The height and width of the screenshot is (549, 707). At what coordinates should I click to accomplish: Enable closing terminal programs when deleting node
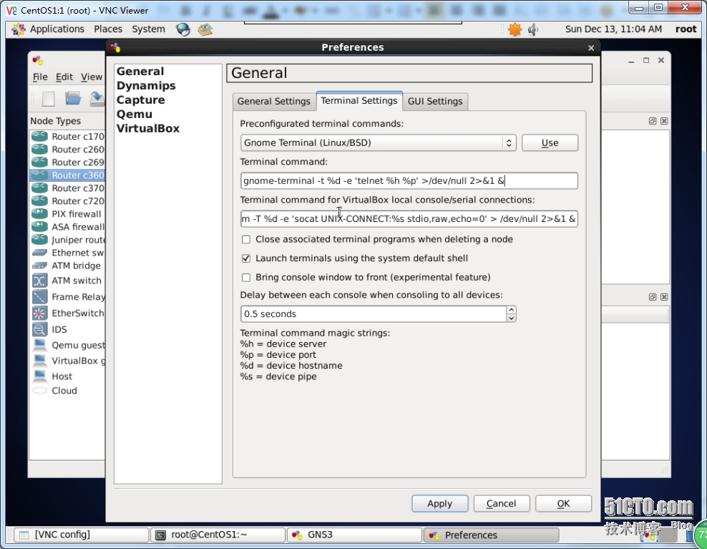point(246,240)
